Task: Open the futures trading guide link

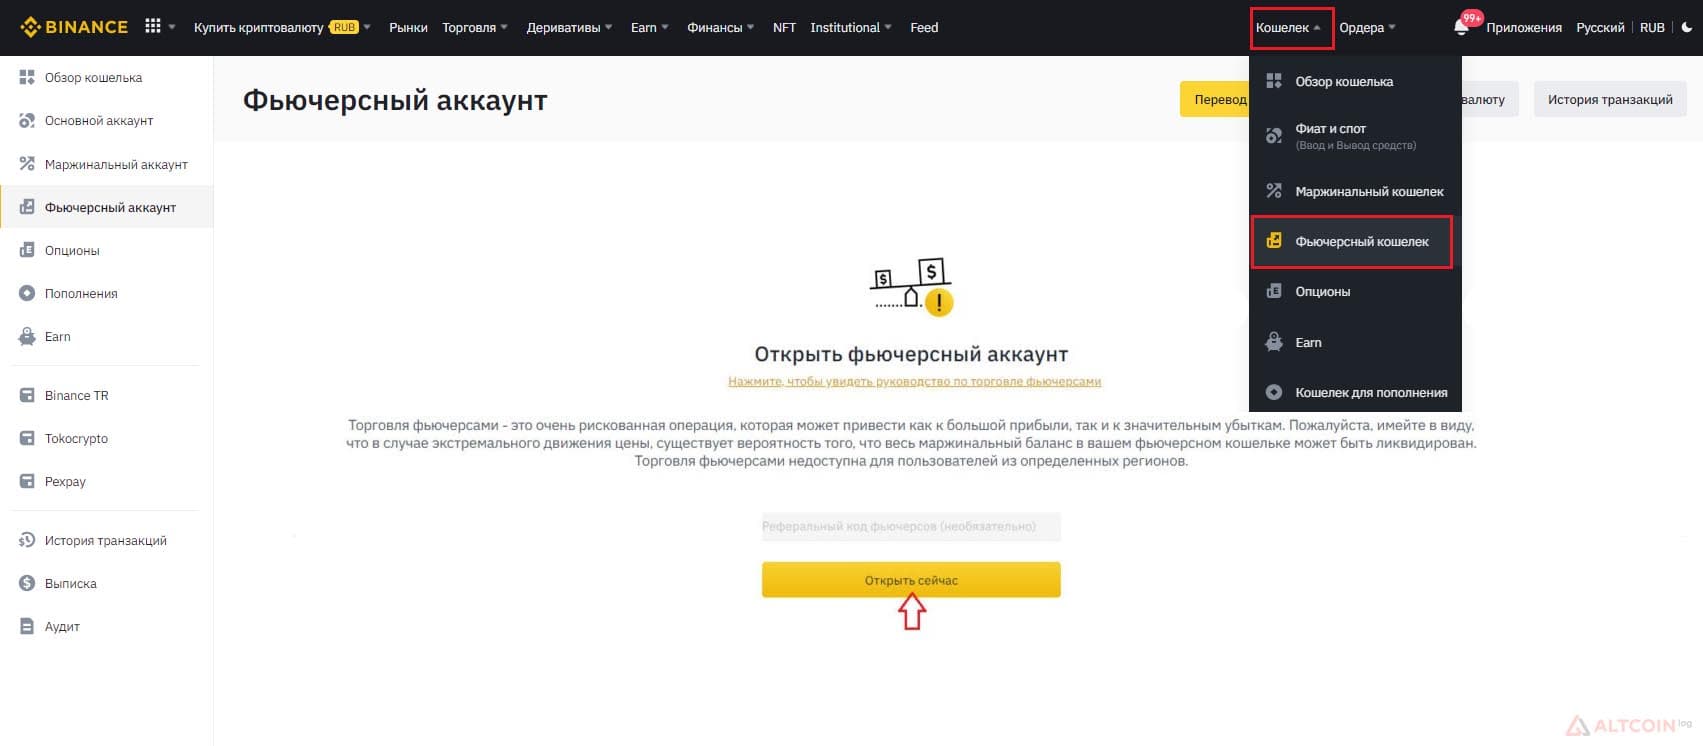Action: click(x=914, y=381)
